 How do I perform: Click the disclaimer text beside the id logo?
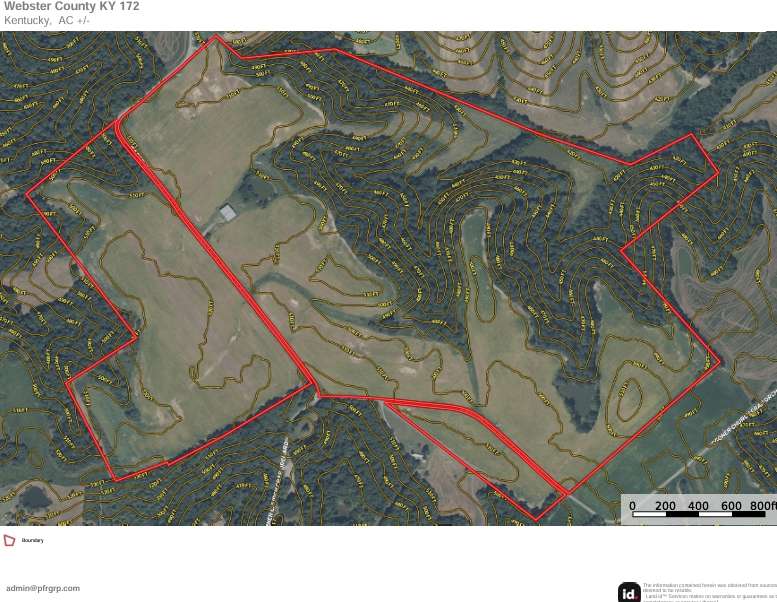click(710, 593)
